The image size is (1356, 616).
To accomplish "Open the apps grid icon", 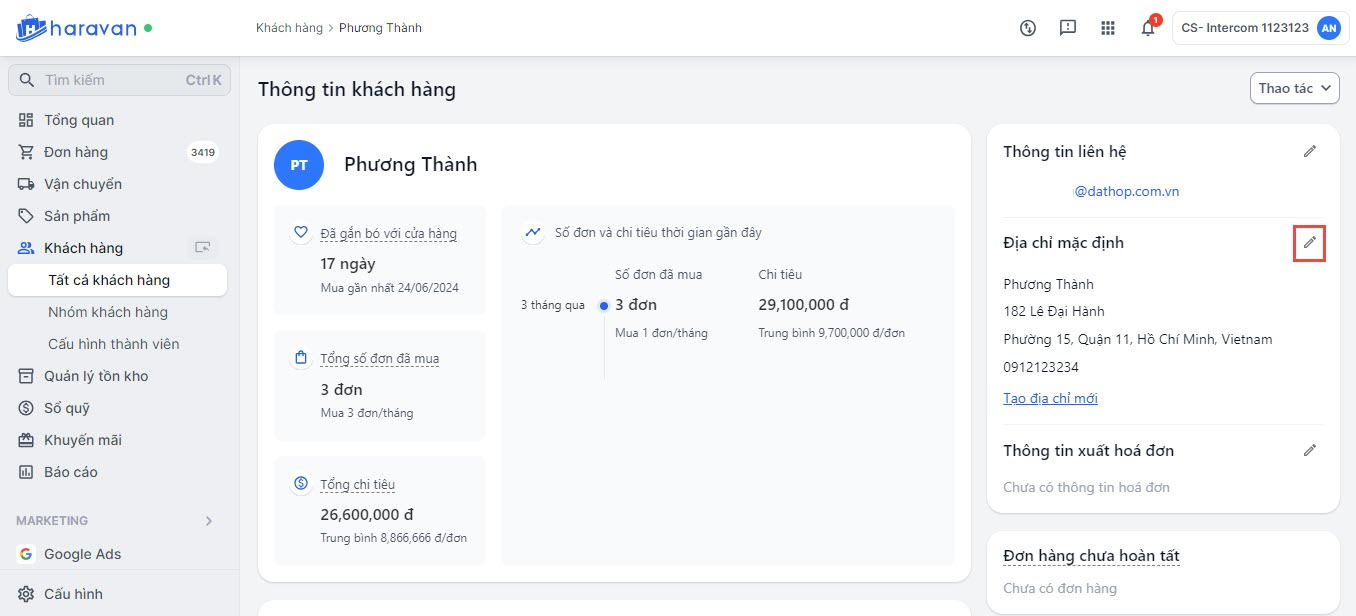I will [x=1108, y=28].
